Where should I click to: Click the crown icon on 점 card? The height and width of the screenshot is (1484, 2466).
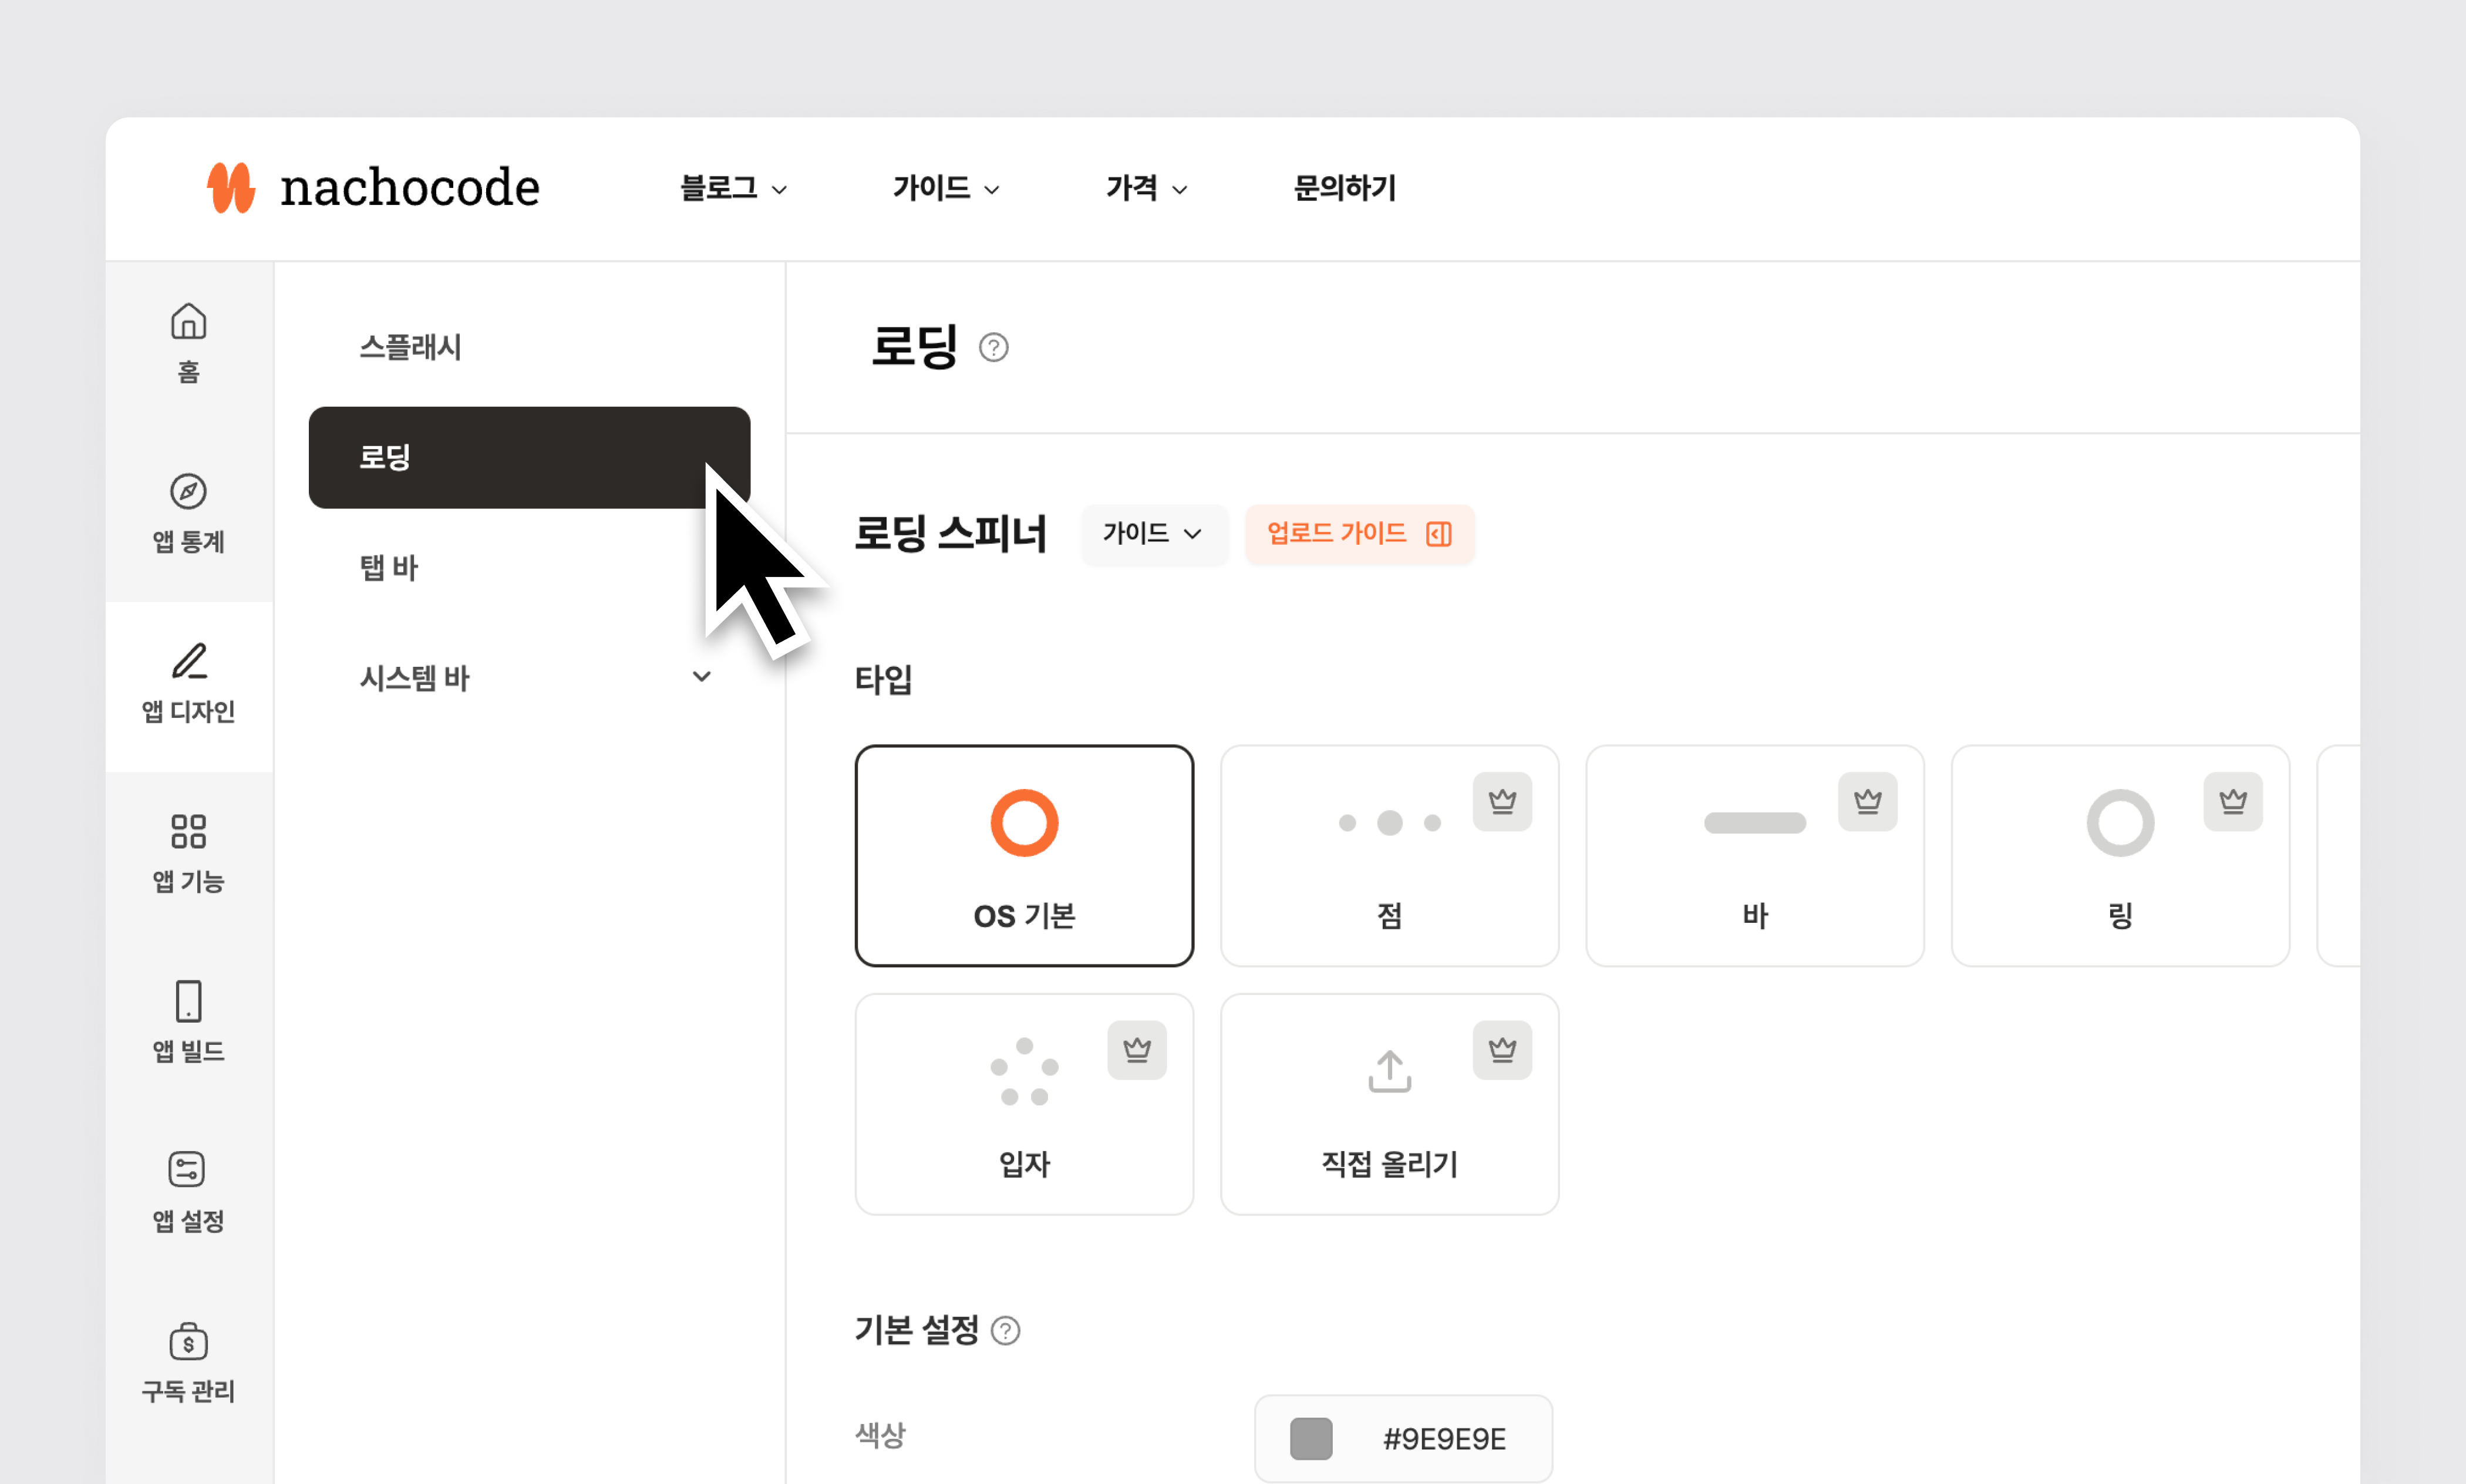[1502, 801]
